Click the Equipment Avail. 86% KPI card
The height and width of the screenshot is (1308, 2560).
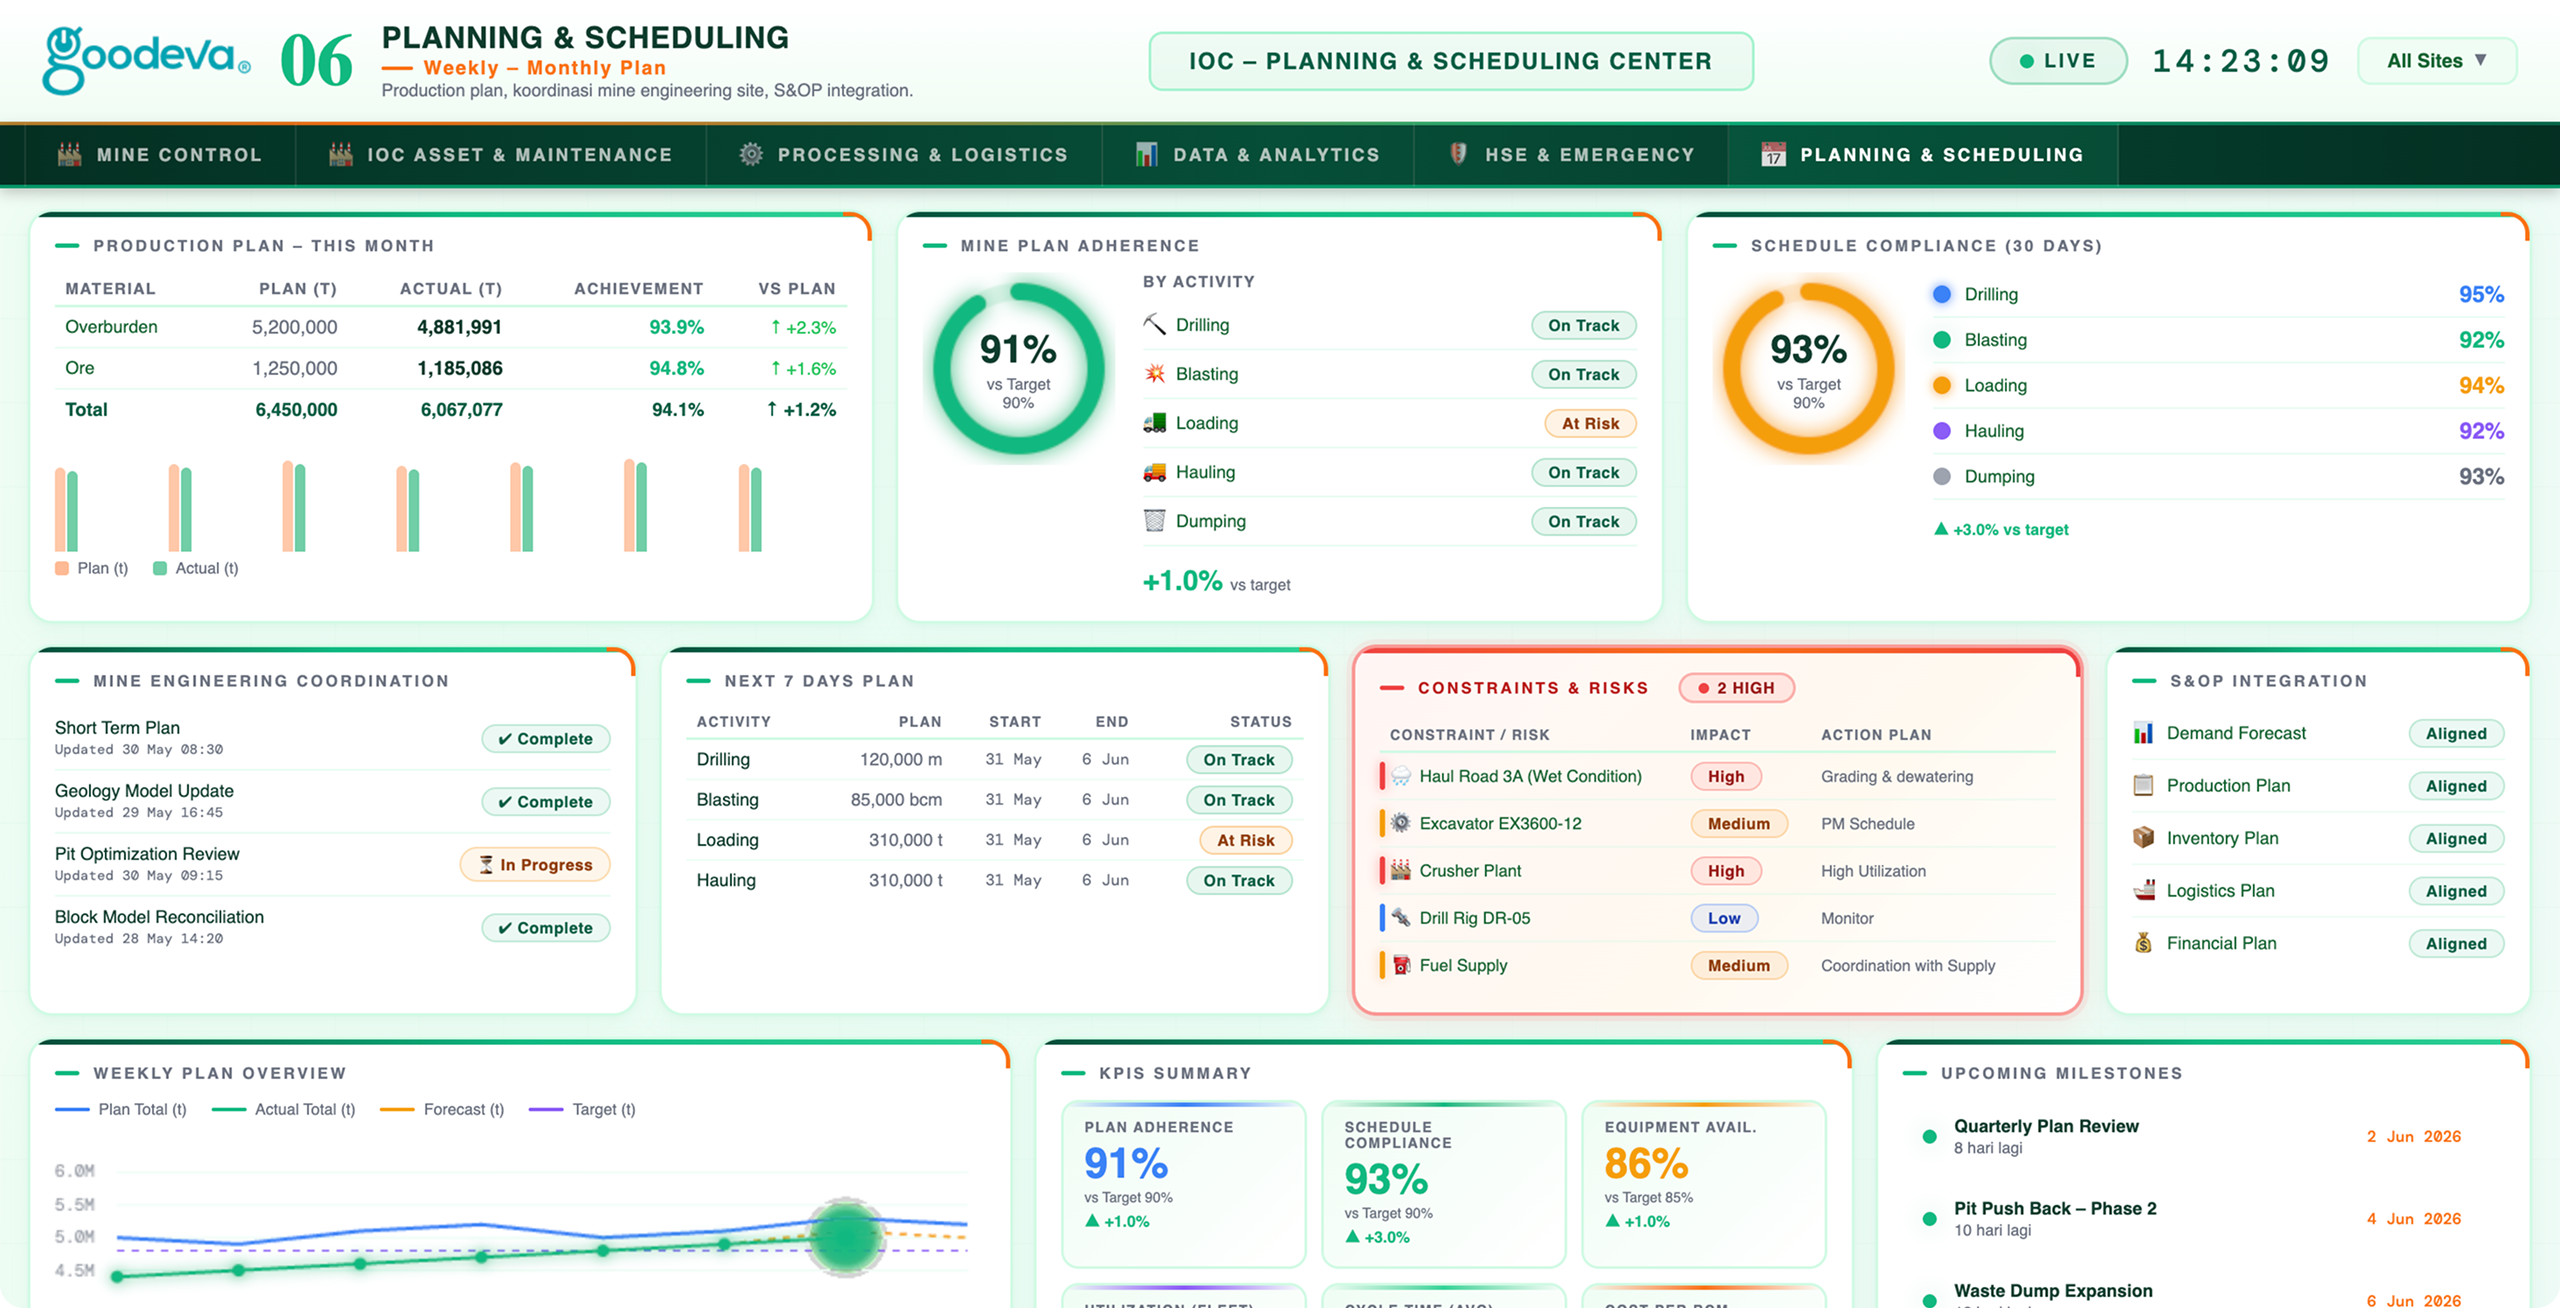pyautogui.click(x=1703, y=1184)
